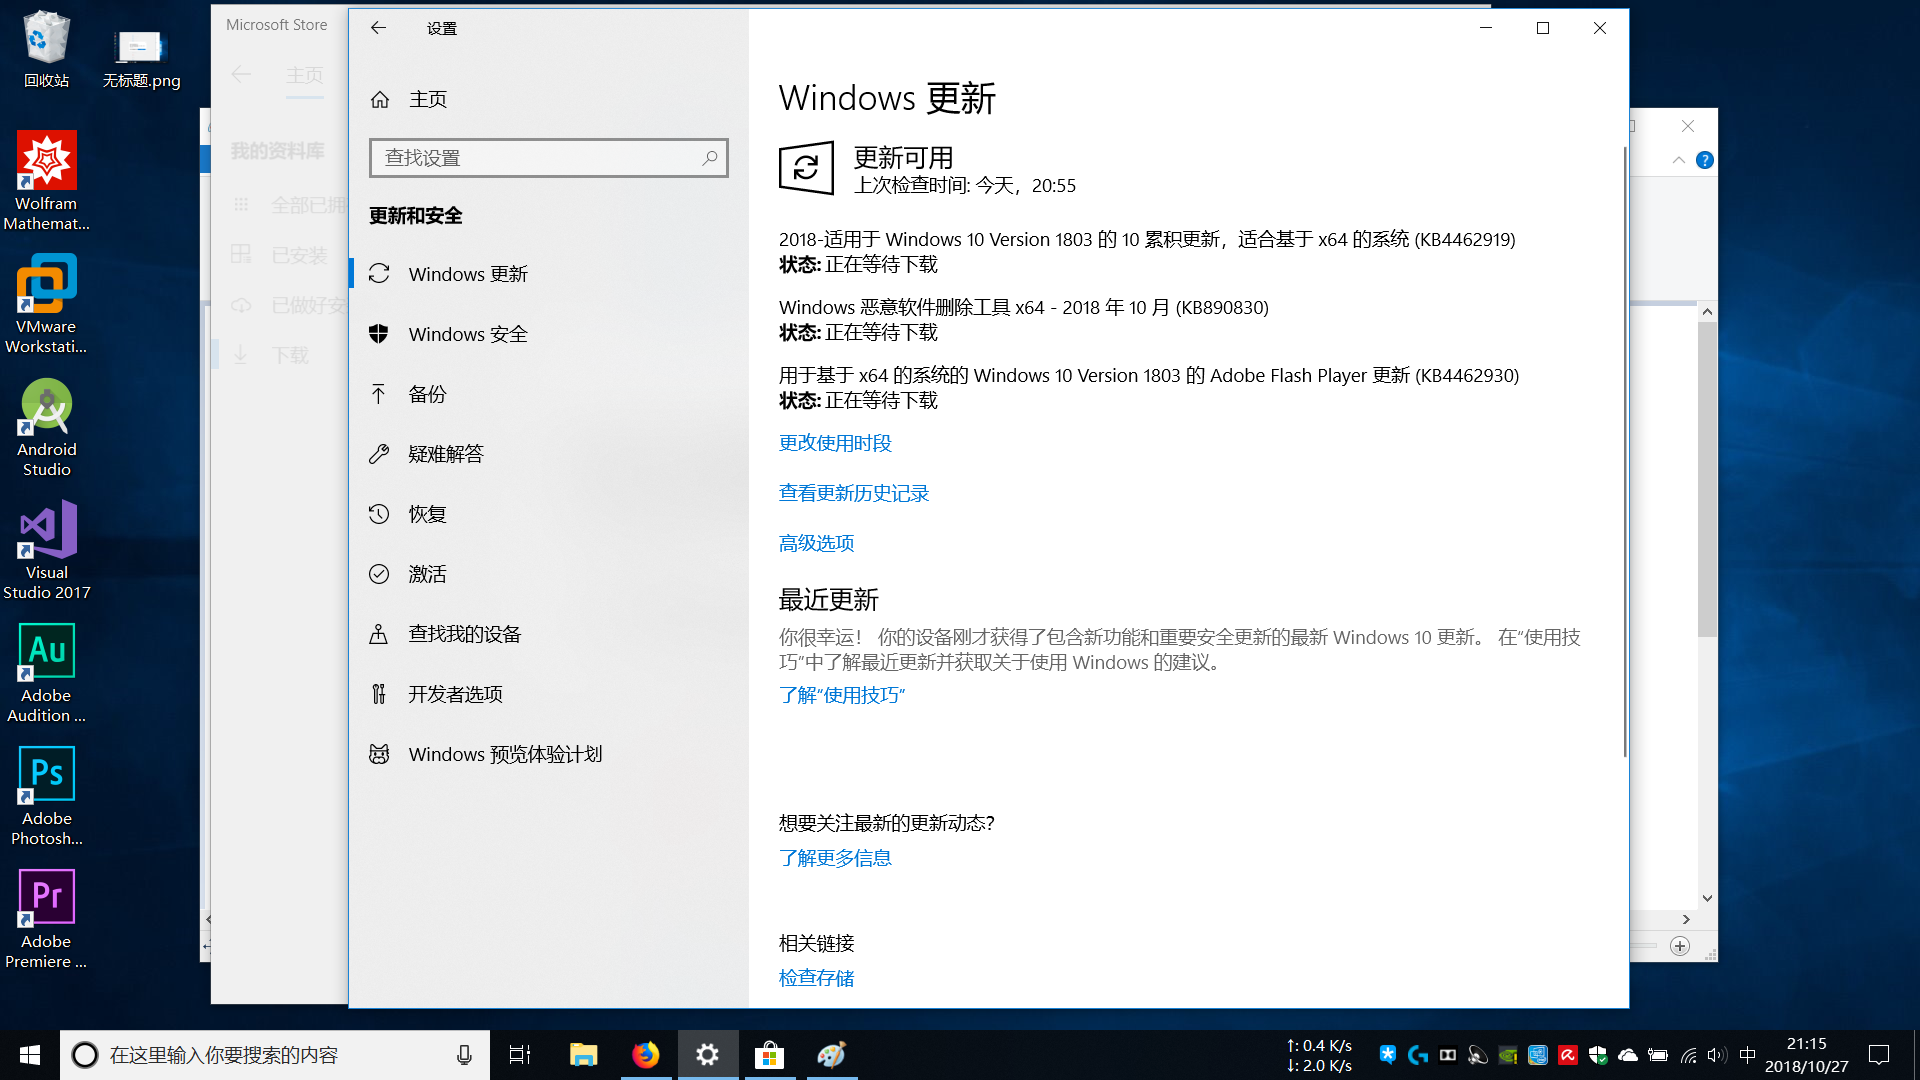
Task: Open Windows 预览体验计划 section
Action: pyautogui.click(x=549, y=754)
